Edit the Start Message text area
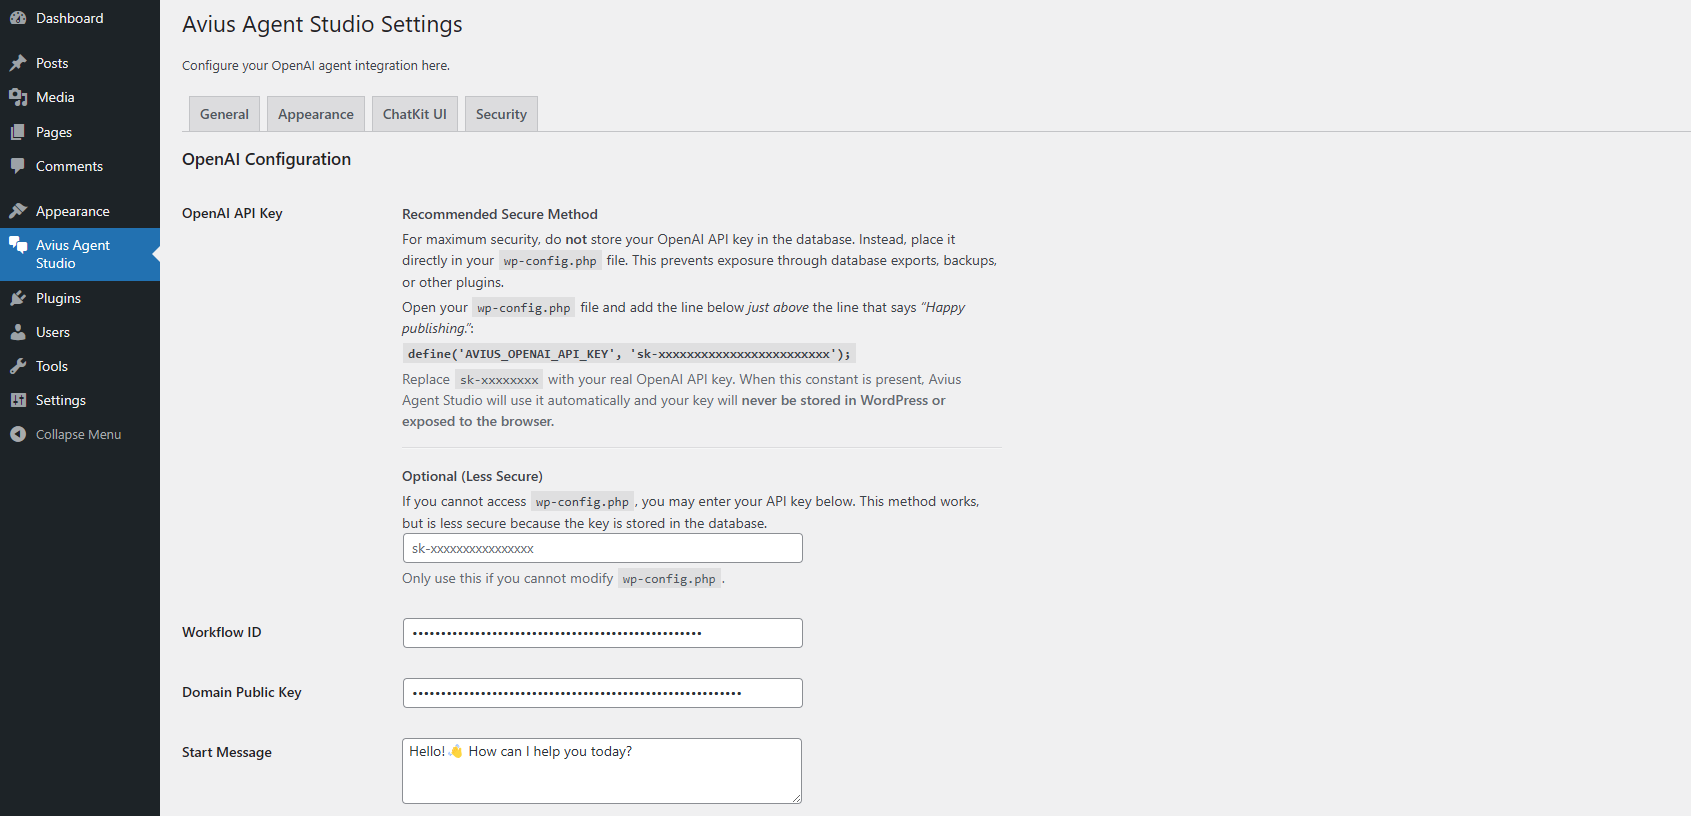 click(x=602, y=770)
